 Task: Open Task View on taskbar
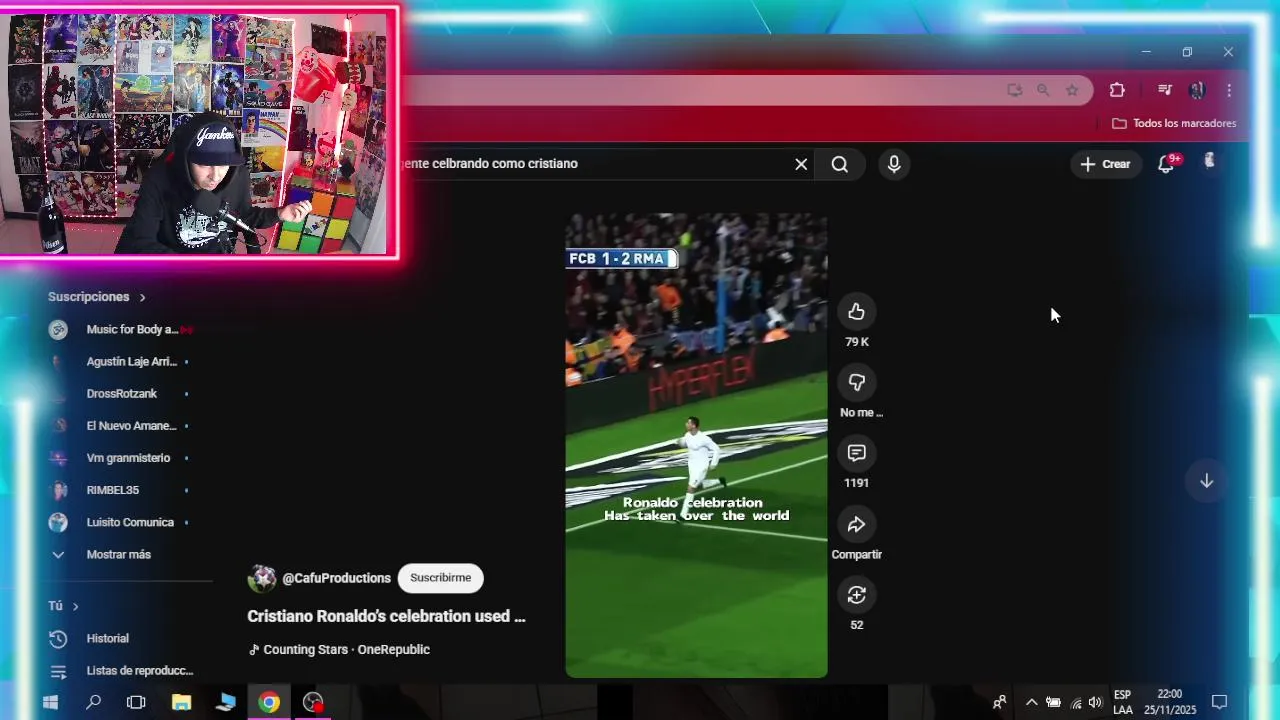tap(136, 702)
